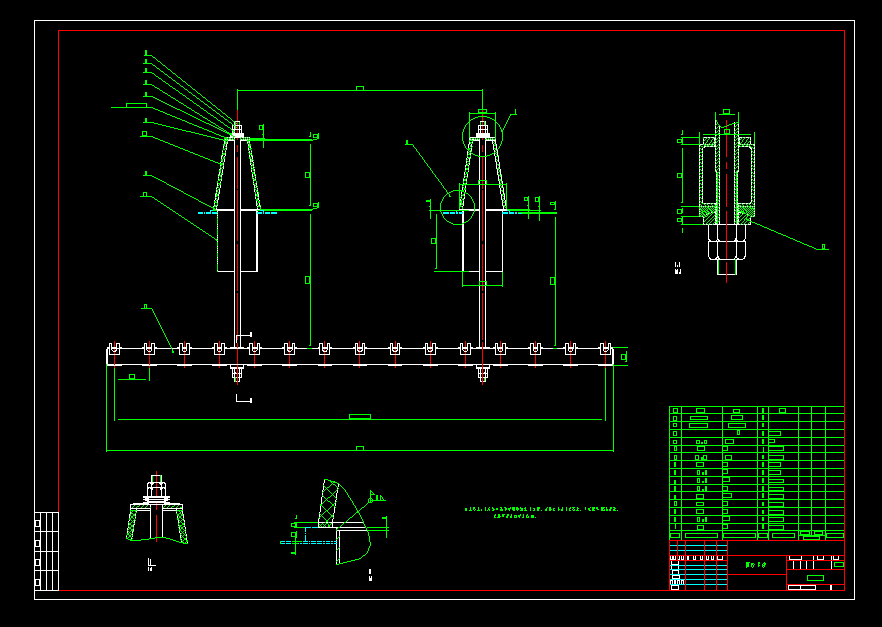Select the overall width dimension label at the bottom
Image resolution: width=882 pixels, height=627 pixels.
[360, 448]
